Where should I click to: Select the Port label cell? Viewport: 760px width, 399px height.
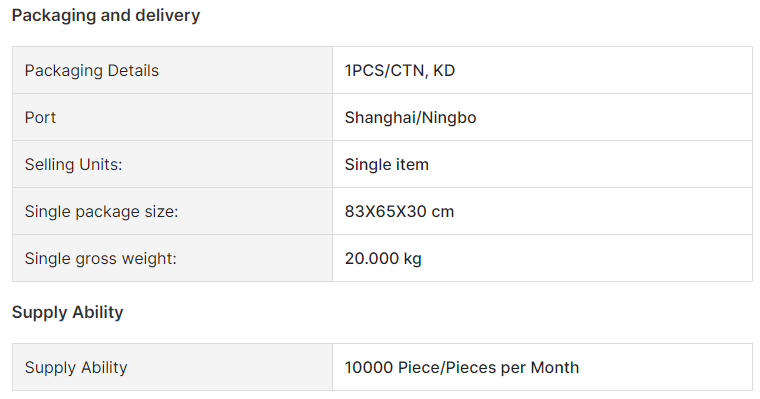pos(173,117)
